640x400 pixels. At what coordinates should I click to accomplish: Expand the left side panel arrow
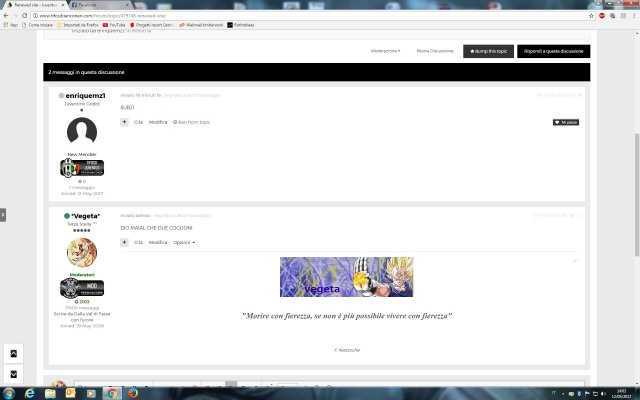3,215
